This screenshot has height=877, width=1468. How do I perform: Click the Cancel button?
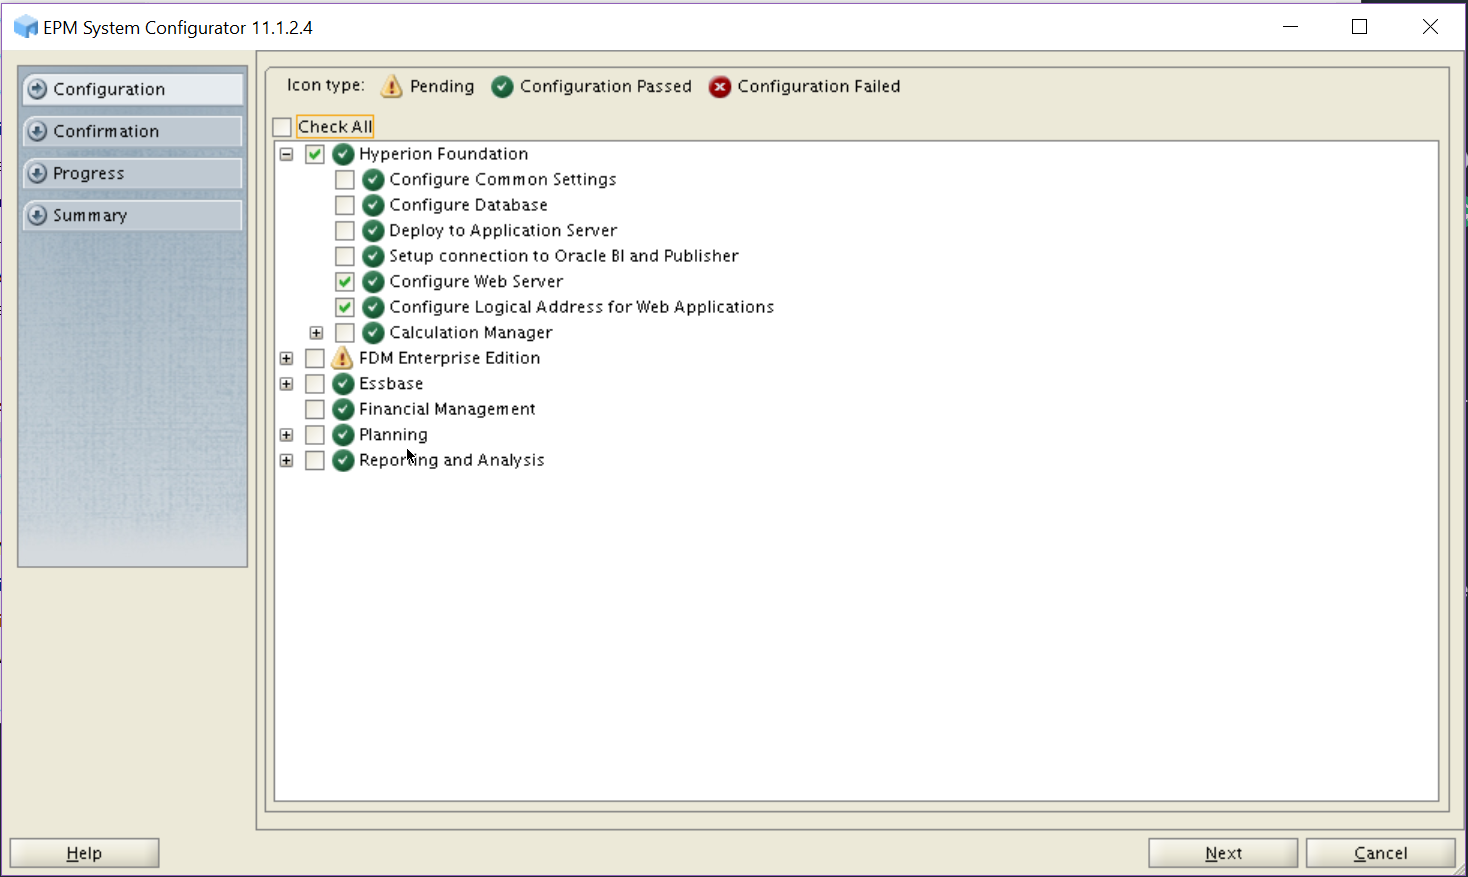coord(1380,853)
